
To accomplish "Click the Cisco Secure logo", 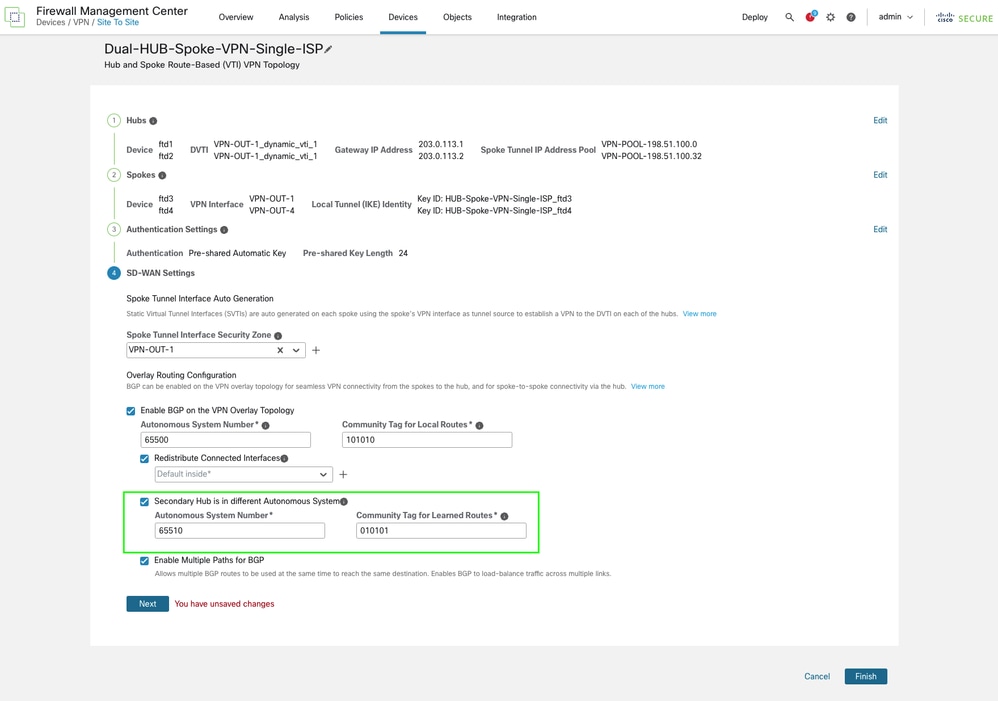I will (x=964, y=18).
